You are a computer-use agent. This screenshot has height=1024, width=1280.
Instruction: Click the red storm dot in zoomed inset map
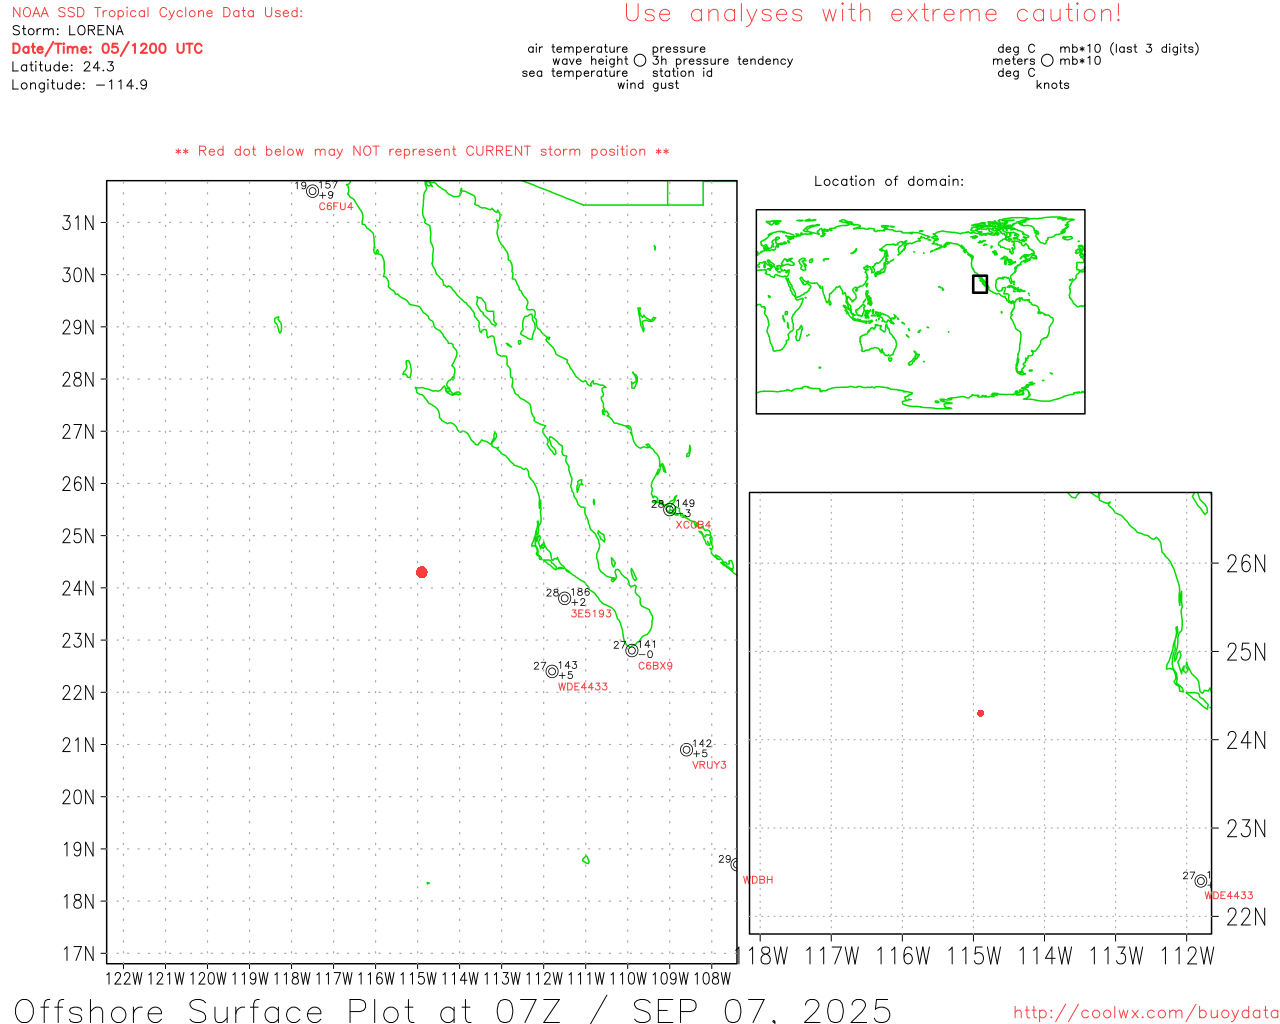(x=981, y=713)
